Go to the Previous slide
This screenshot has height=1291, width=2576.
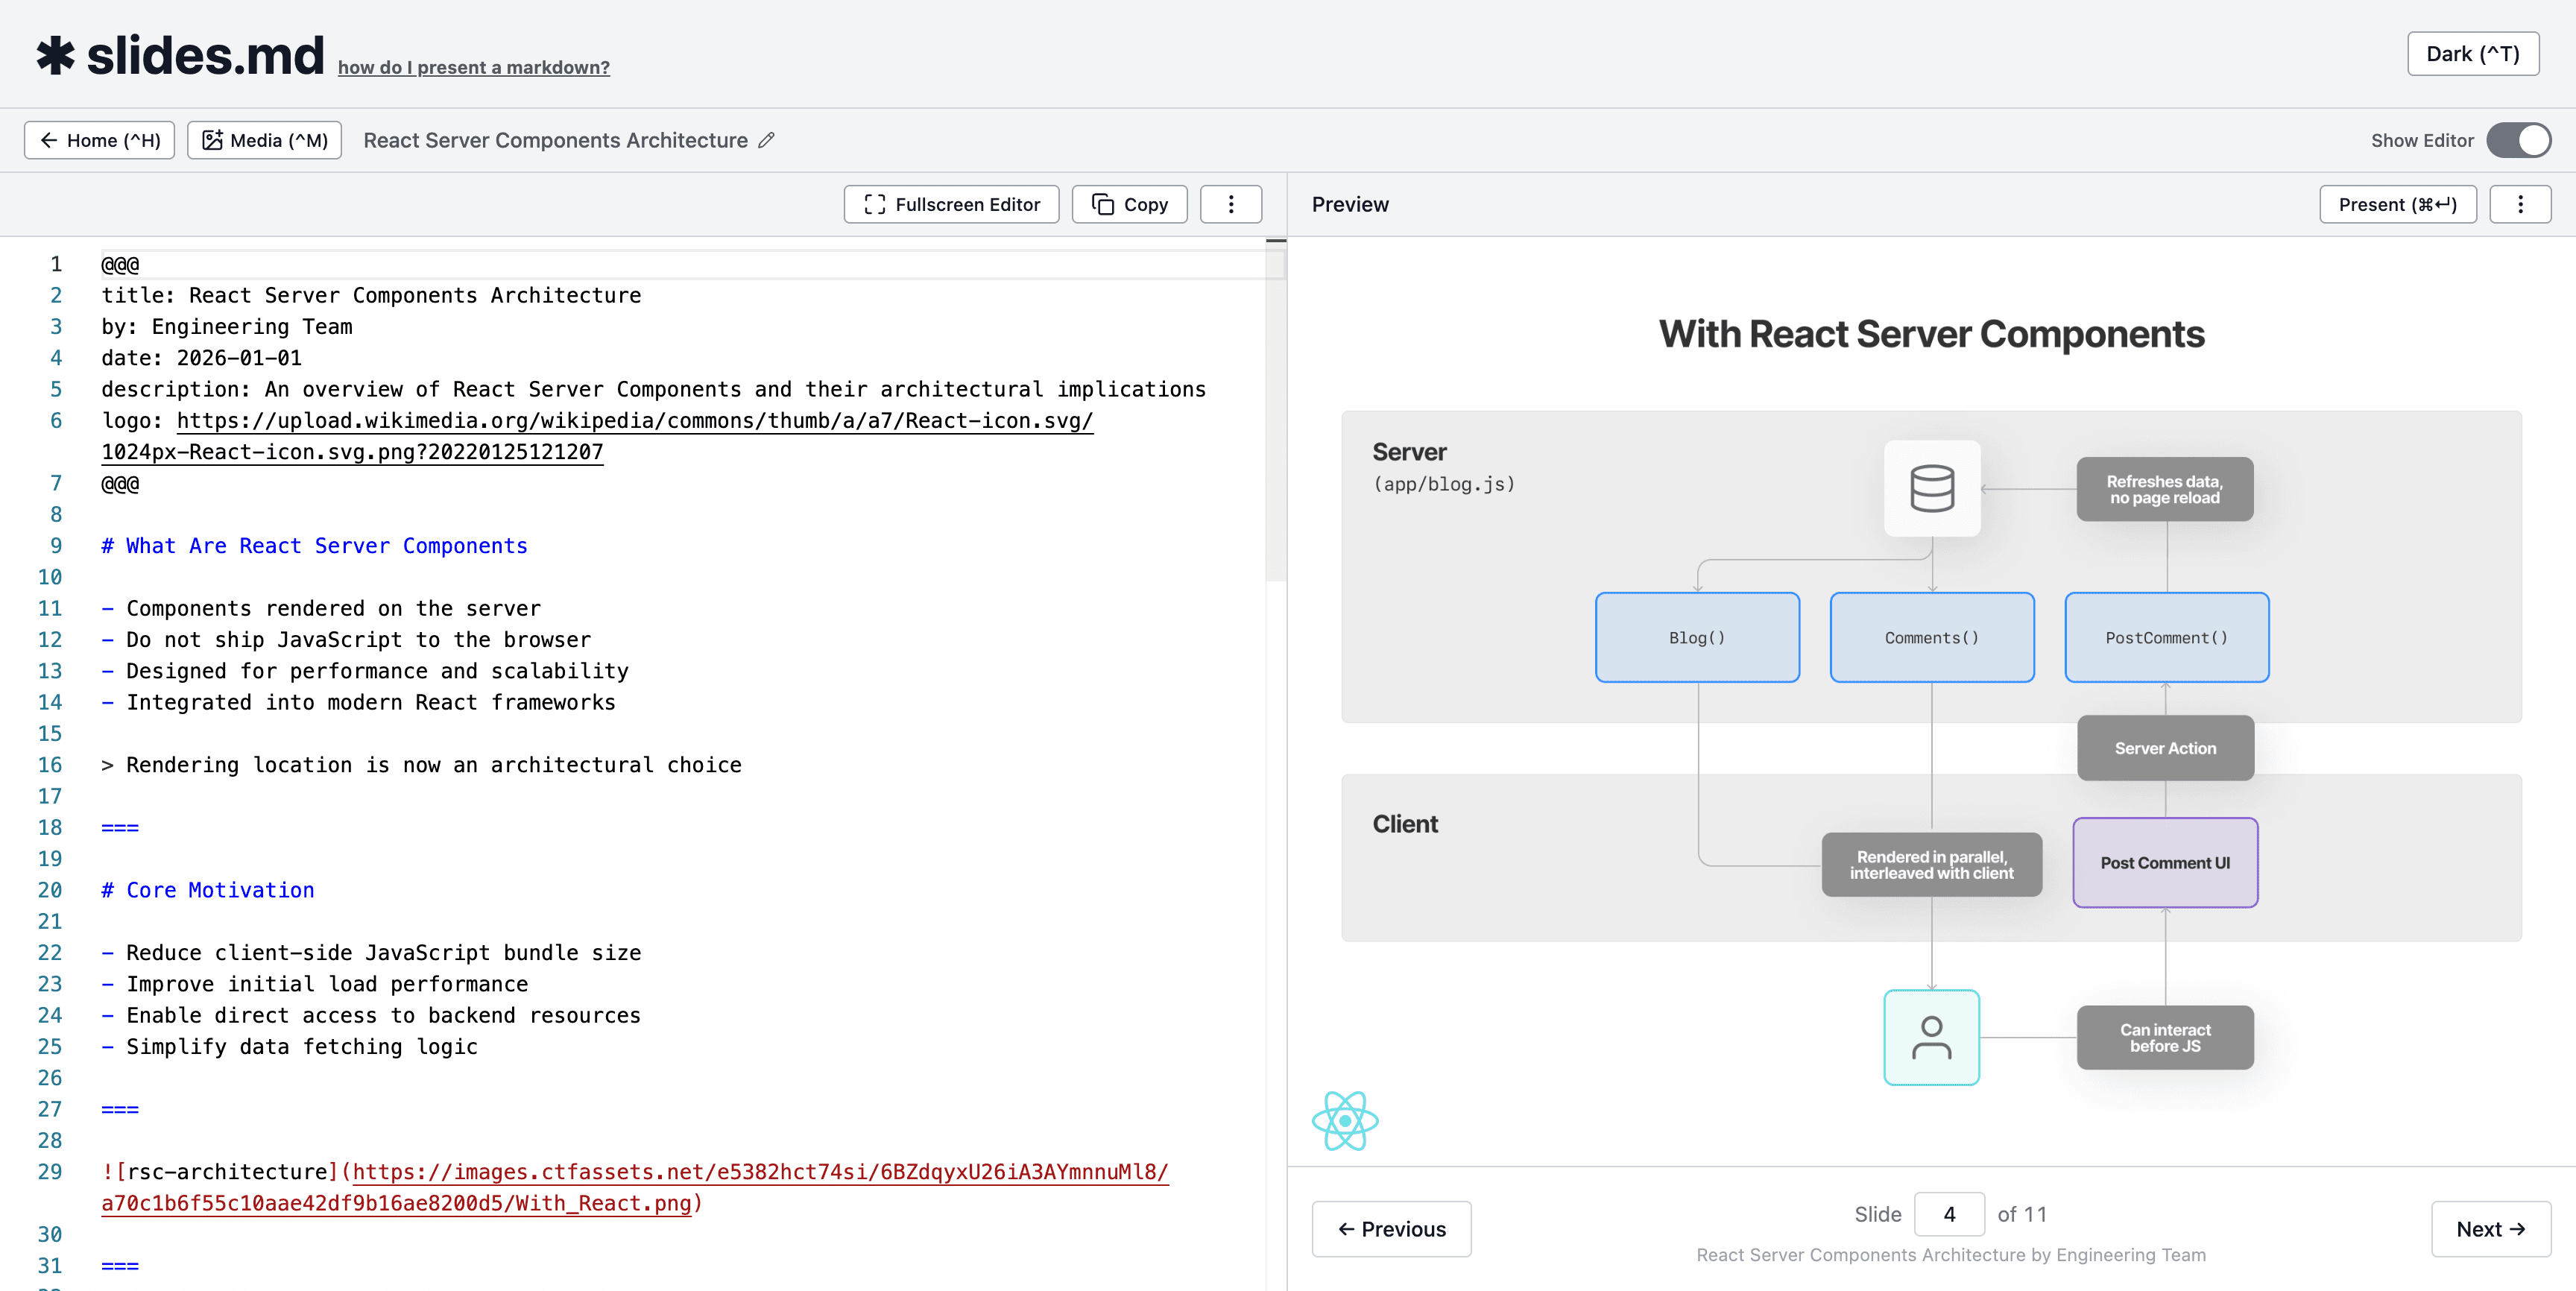(x=1391, y=1229)
